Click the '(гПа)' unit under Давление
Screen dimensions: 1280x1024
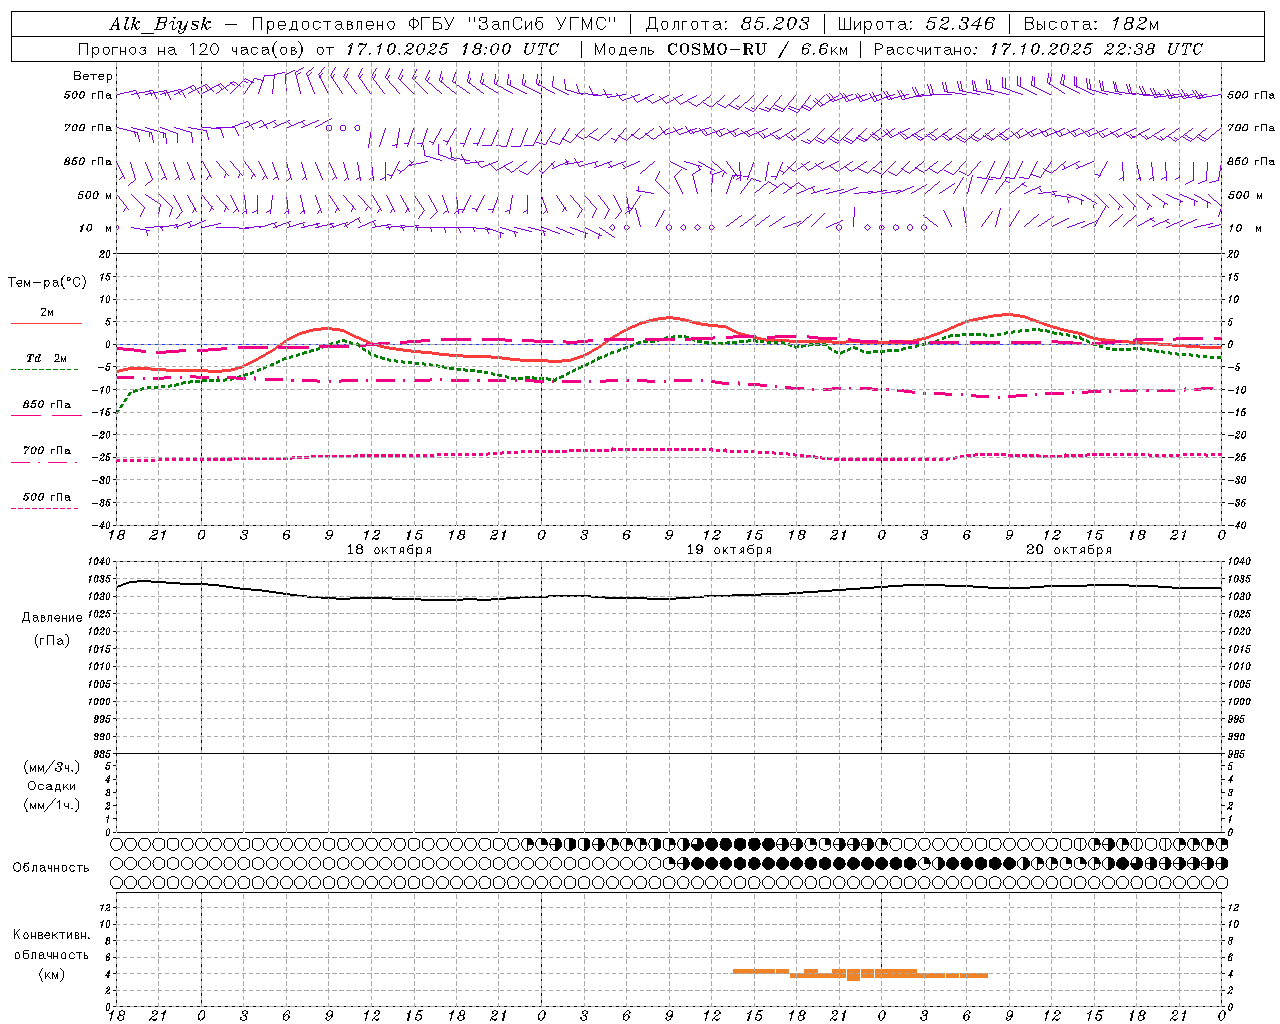pyautogui.click(x=52, y=641)
